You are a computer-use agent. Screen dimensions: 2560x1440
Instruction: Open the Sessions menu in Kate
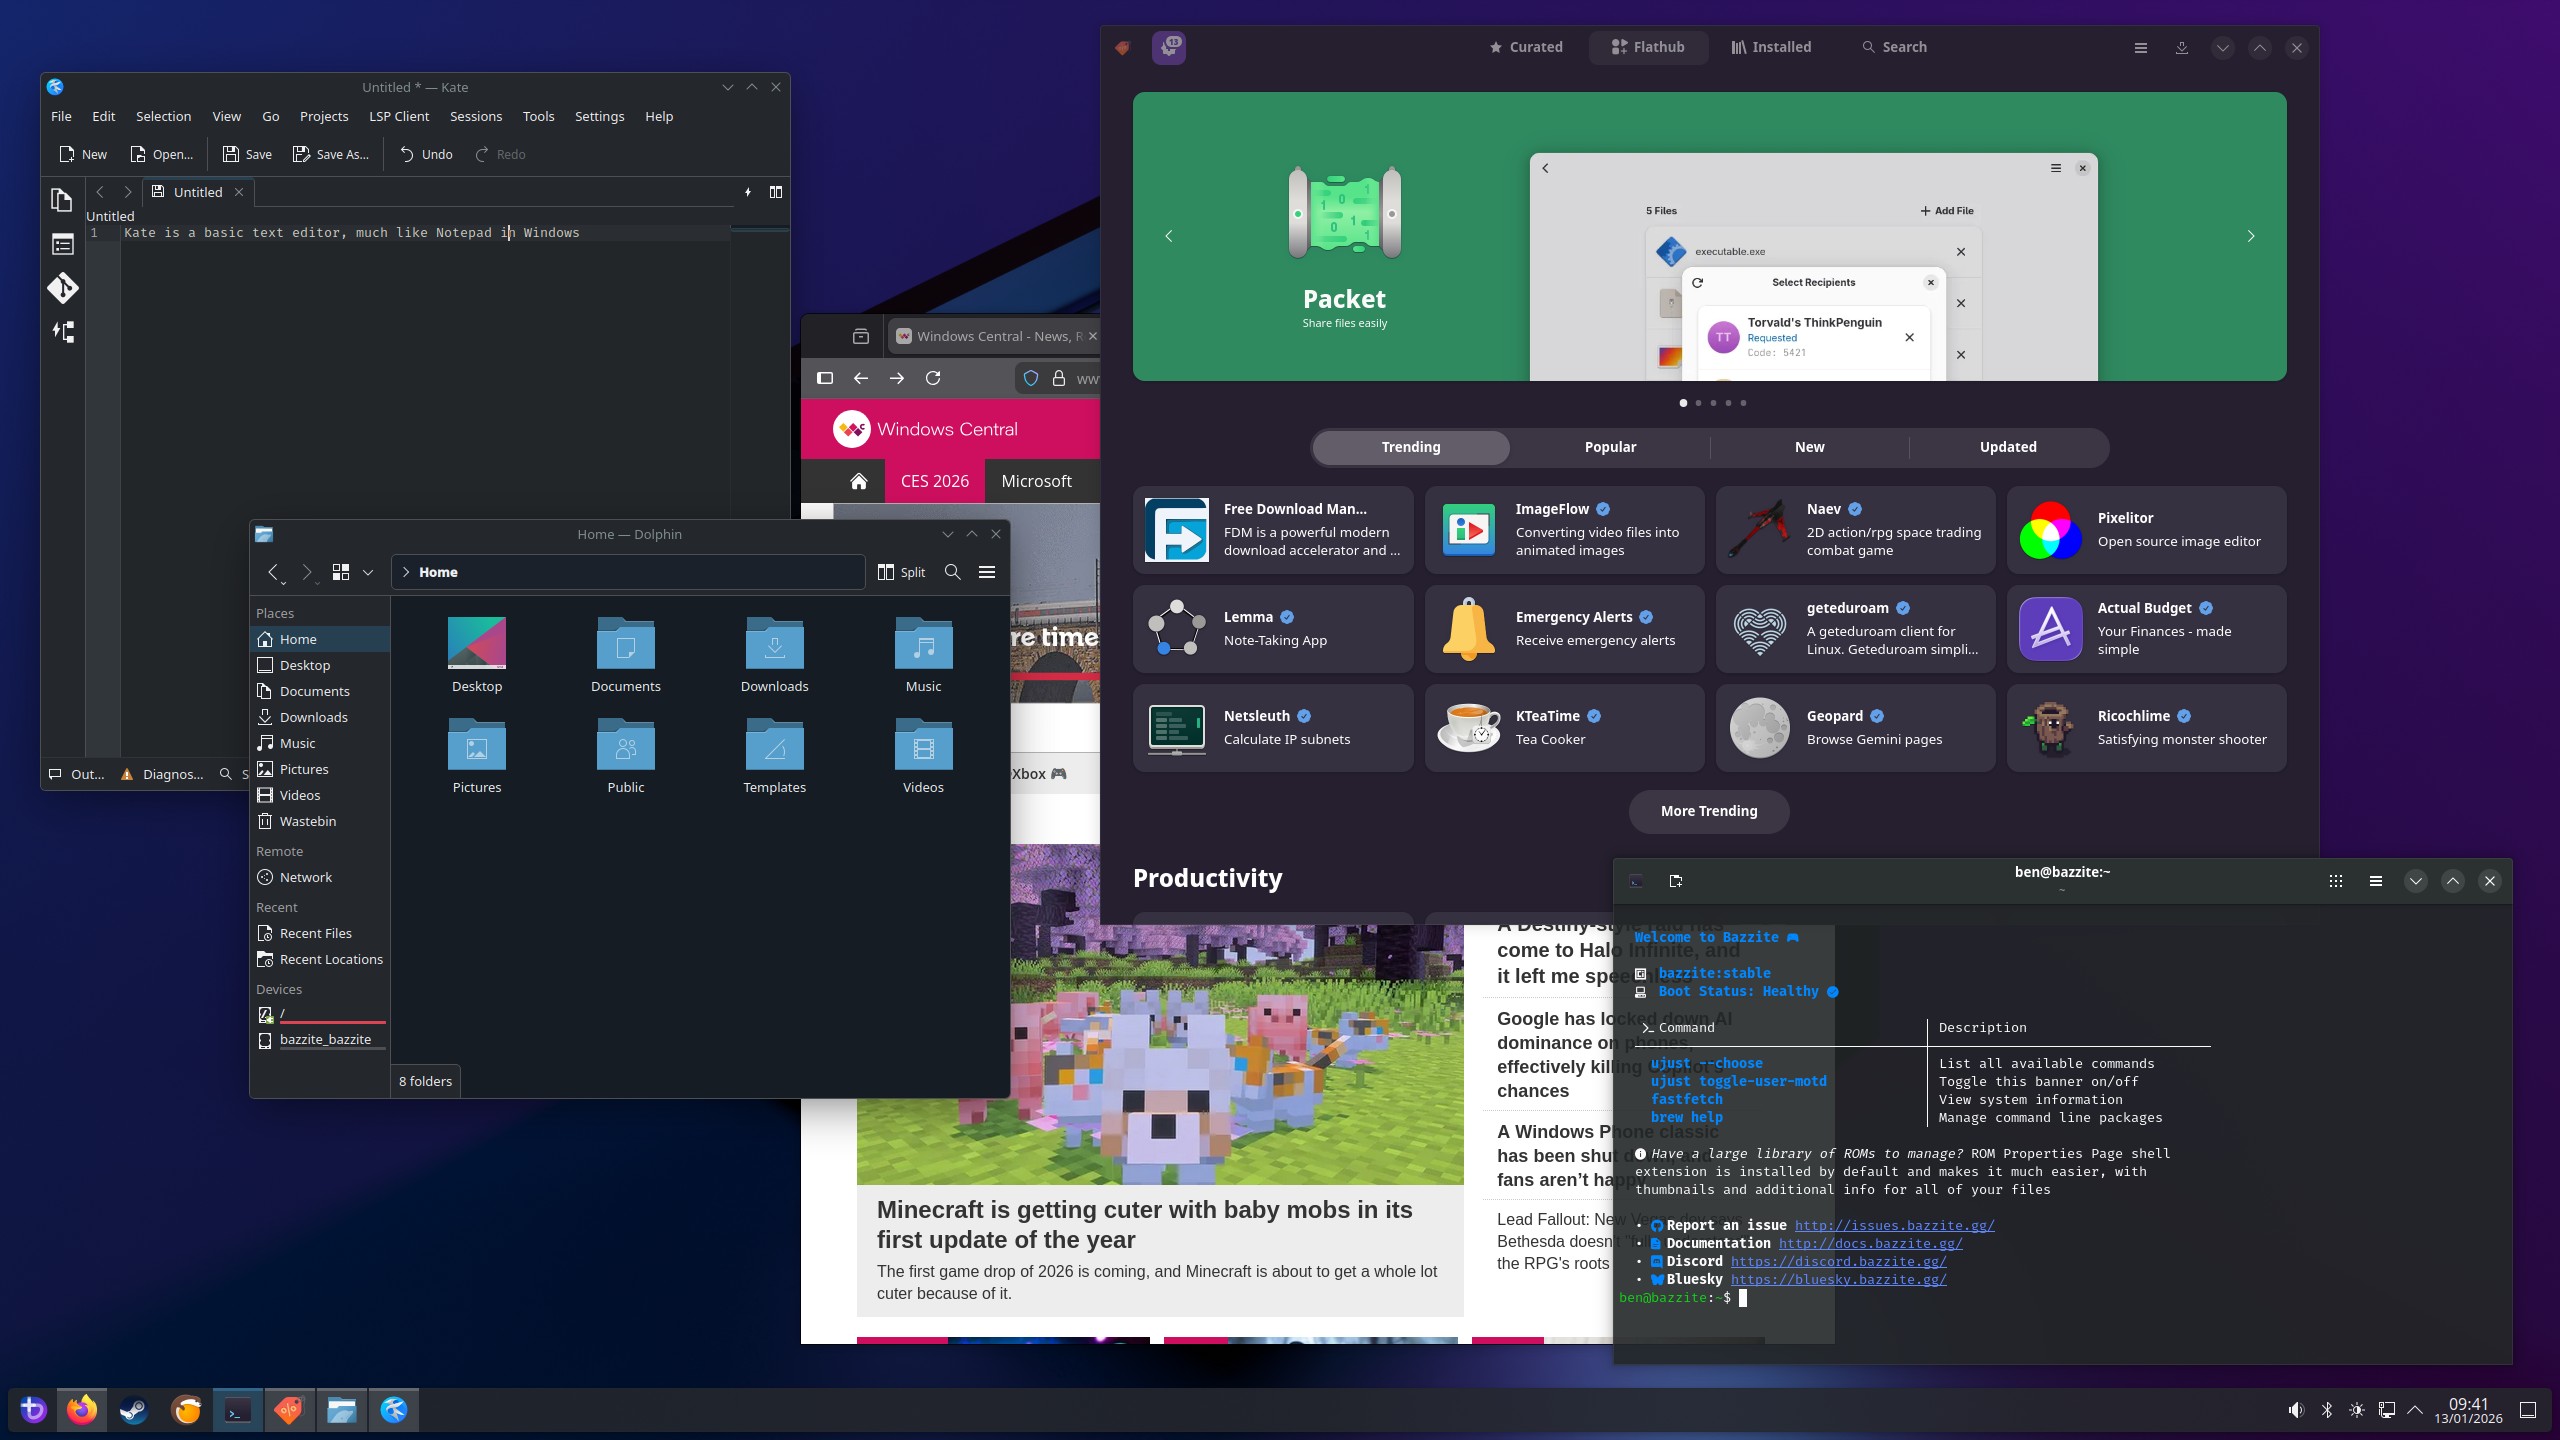point(476,116)
